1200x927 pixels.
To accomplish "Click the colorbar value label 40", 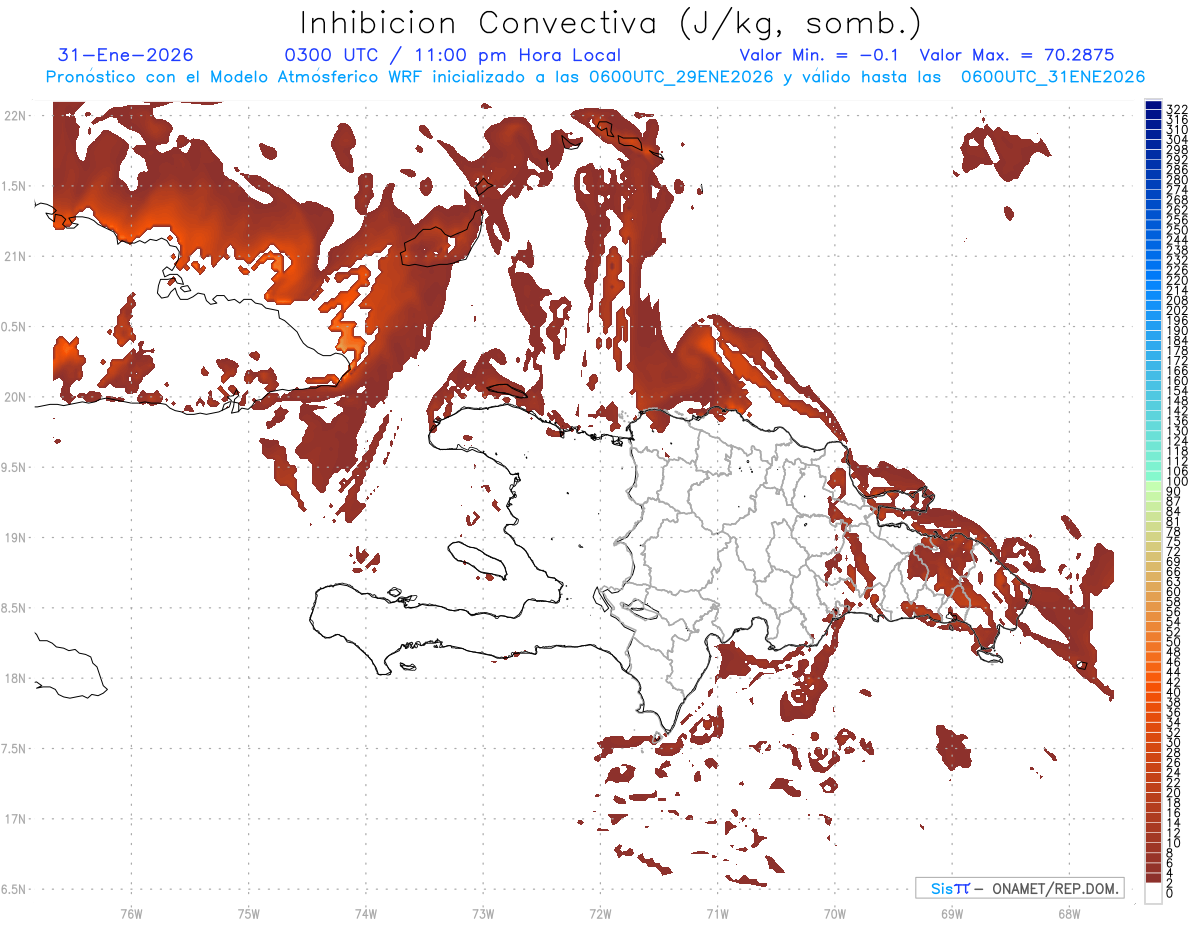I will click(1173, 692).
